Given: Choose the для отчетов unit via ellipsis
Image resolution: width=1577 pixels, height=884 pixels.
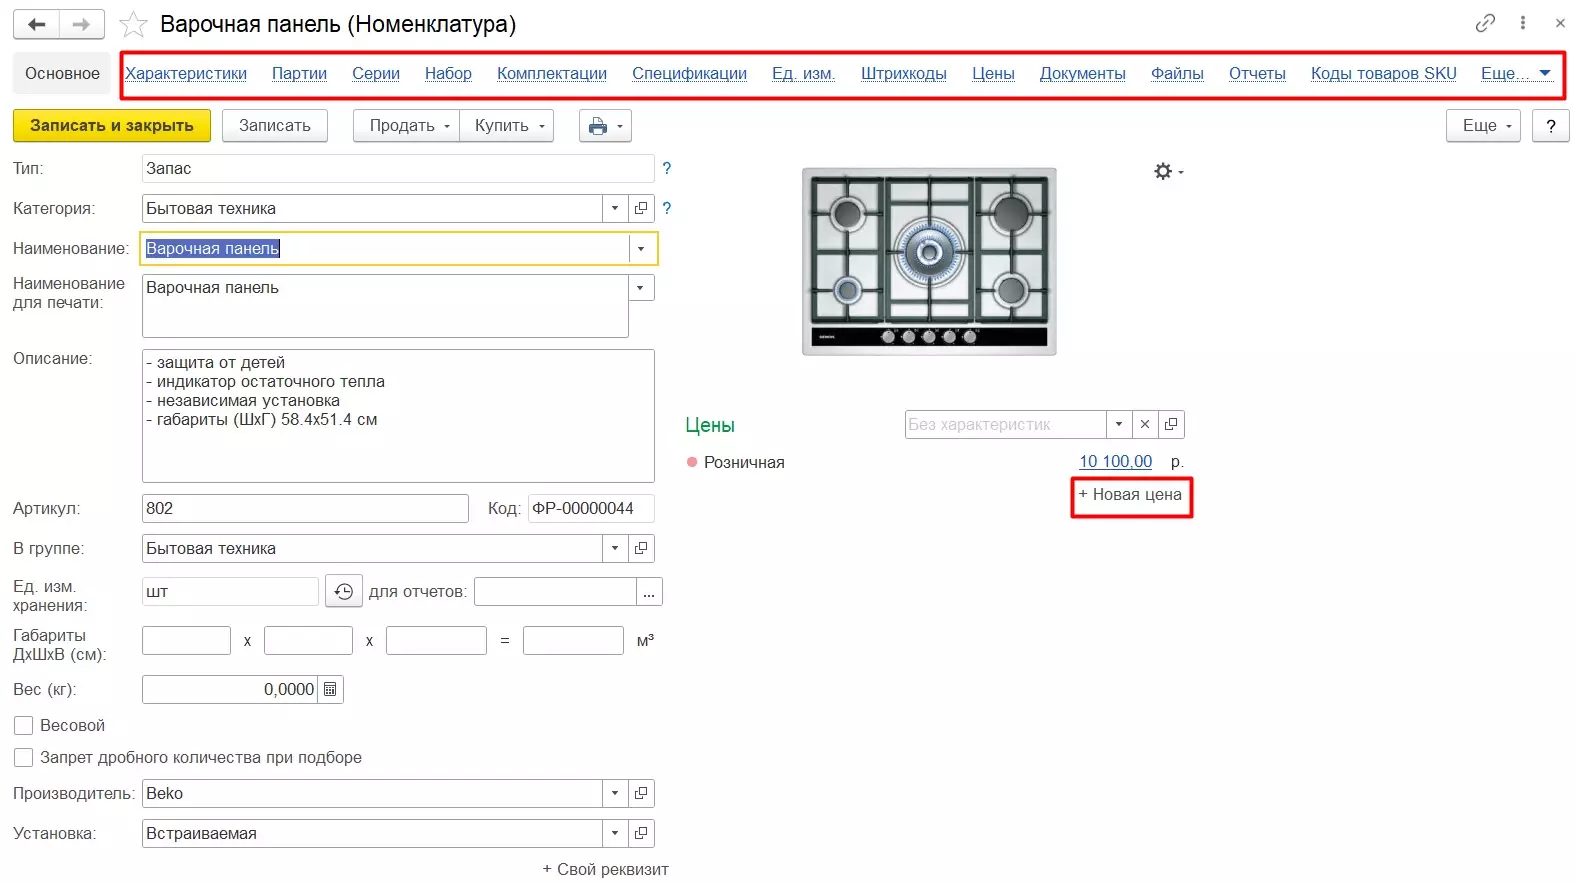Looking at the screenshot, I should tap(649, 592).
